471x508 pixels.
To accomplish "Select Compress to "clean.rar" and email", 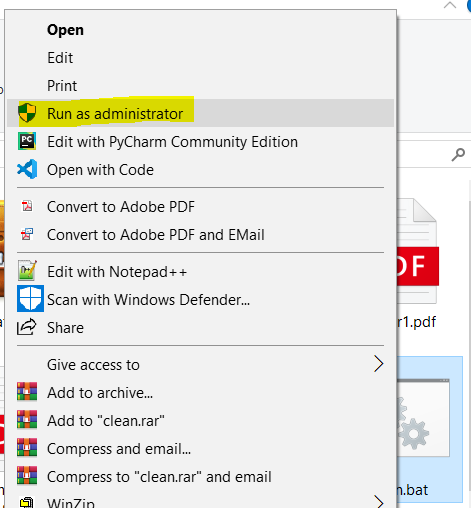I will (x=159, y=477).
